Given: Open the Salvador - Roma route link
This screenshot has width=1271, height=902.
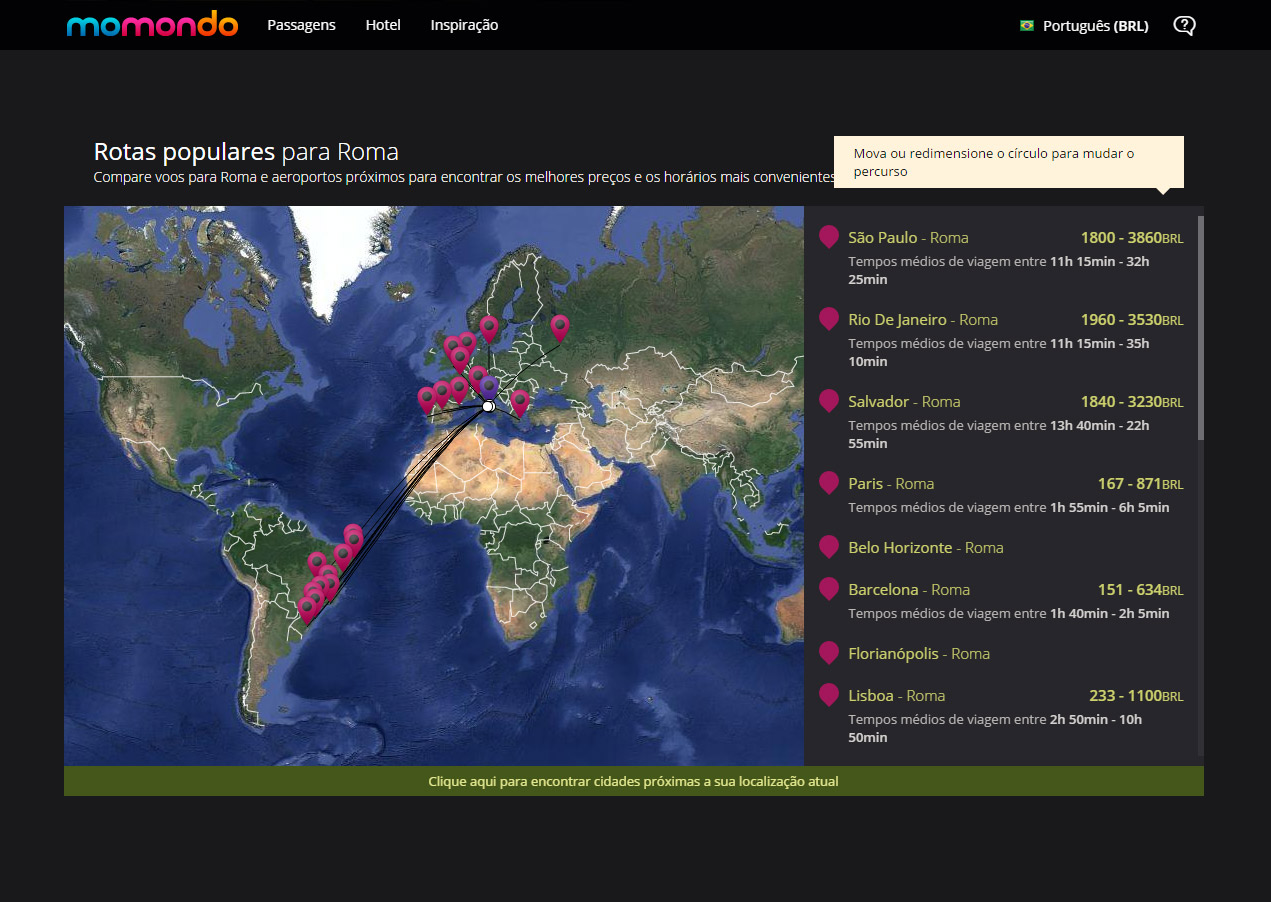Looking at the screenshot, I should click(x=904, y=402).
